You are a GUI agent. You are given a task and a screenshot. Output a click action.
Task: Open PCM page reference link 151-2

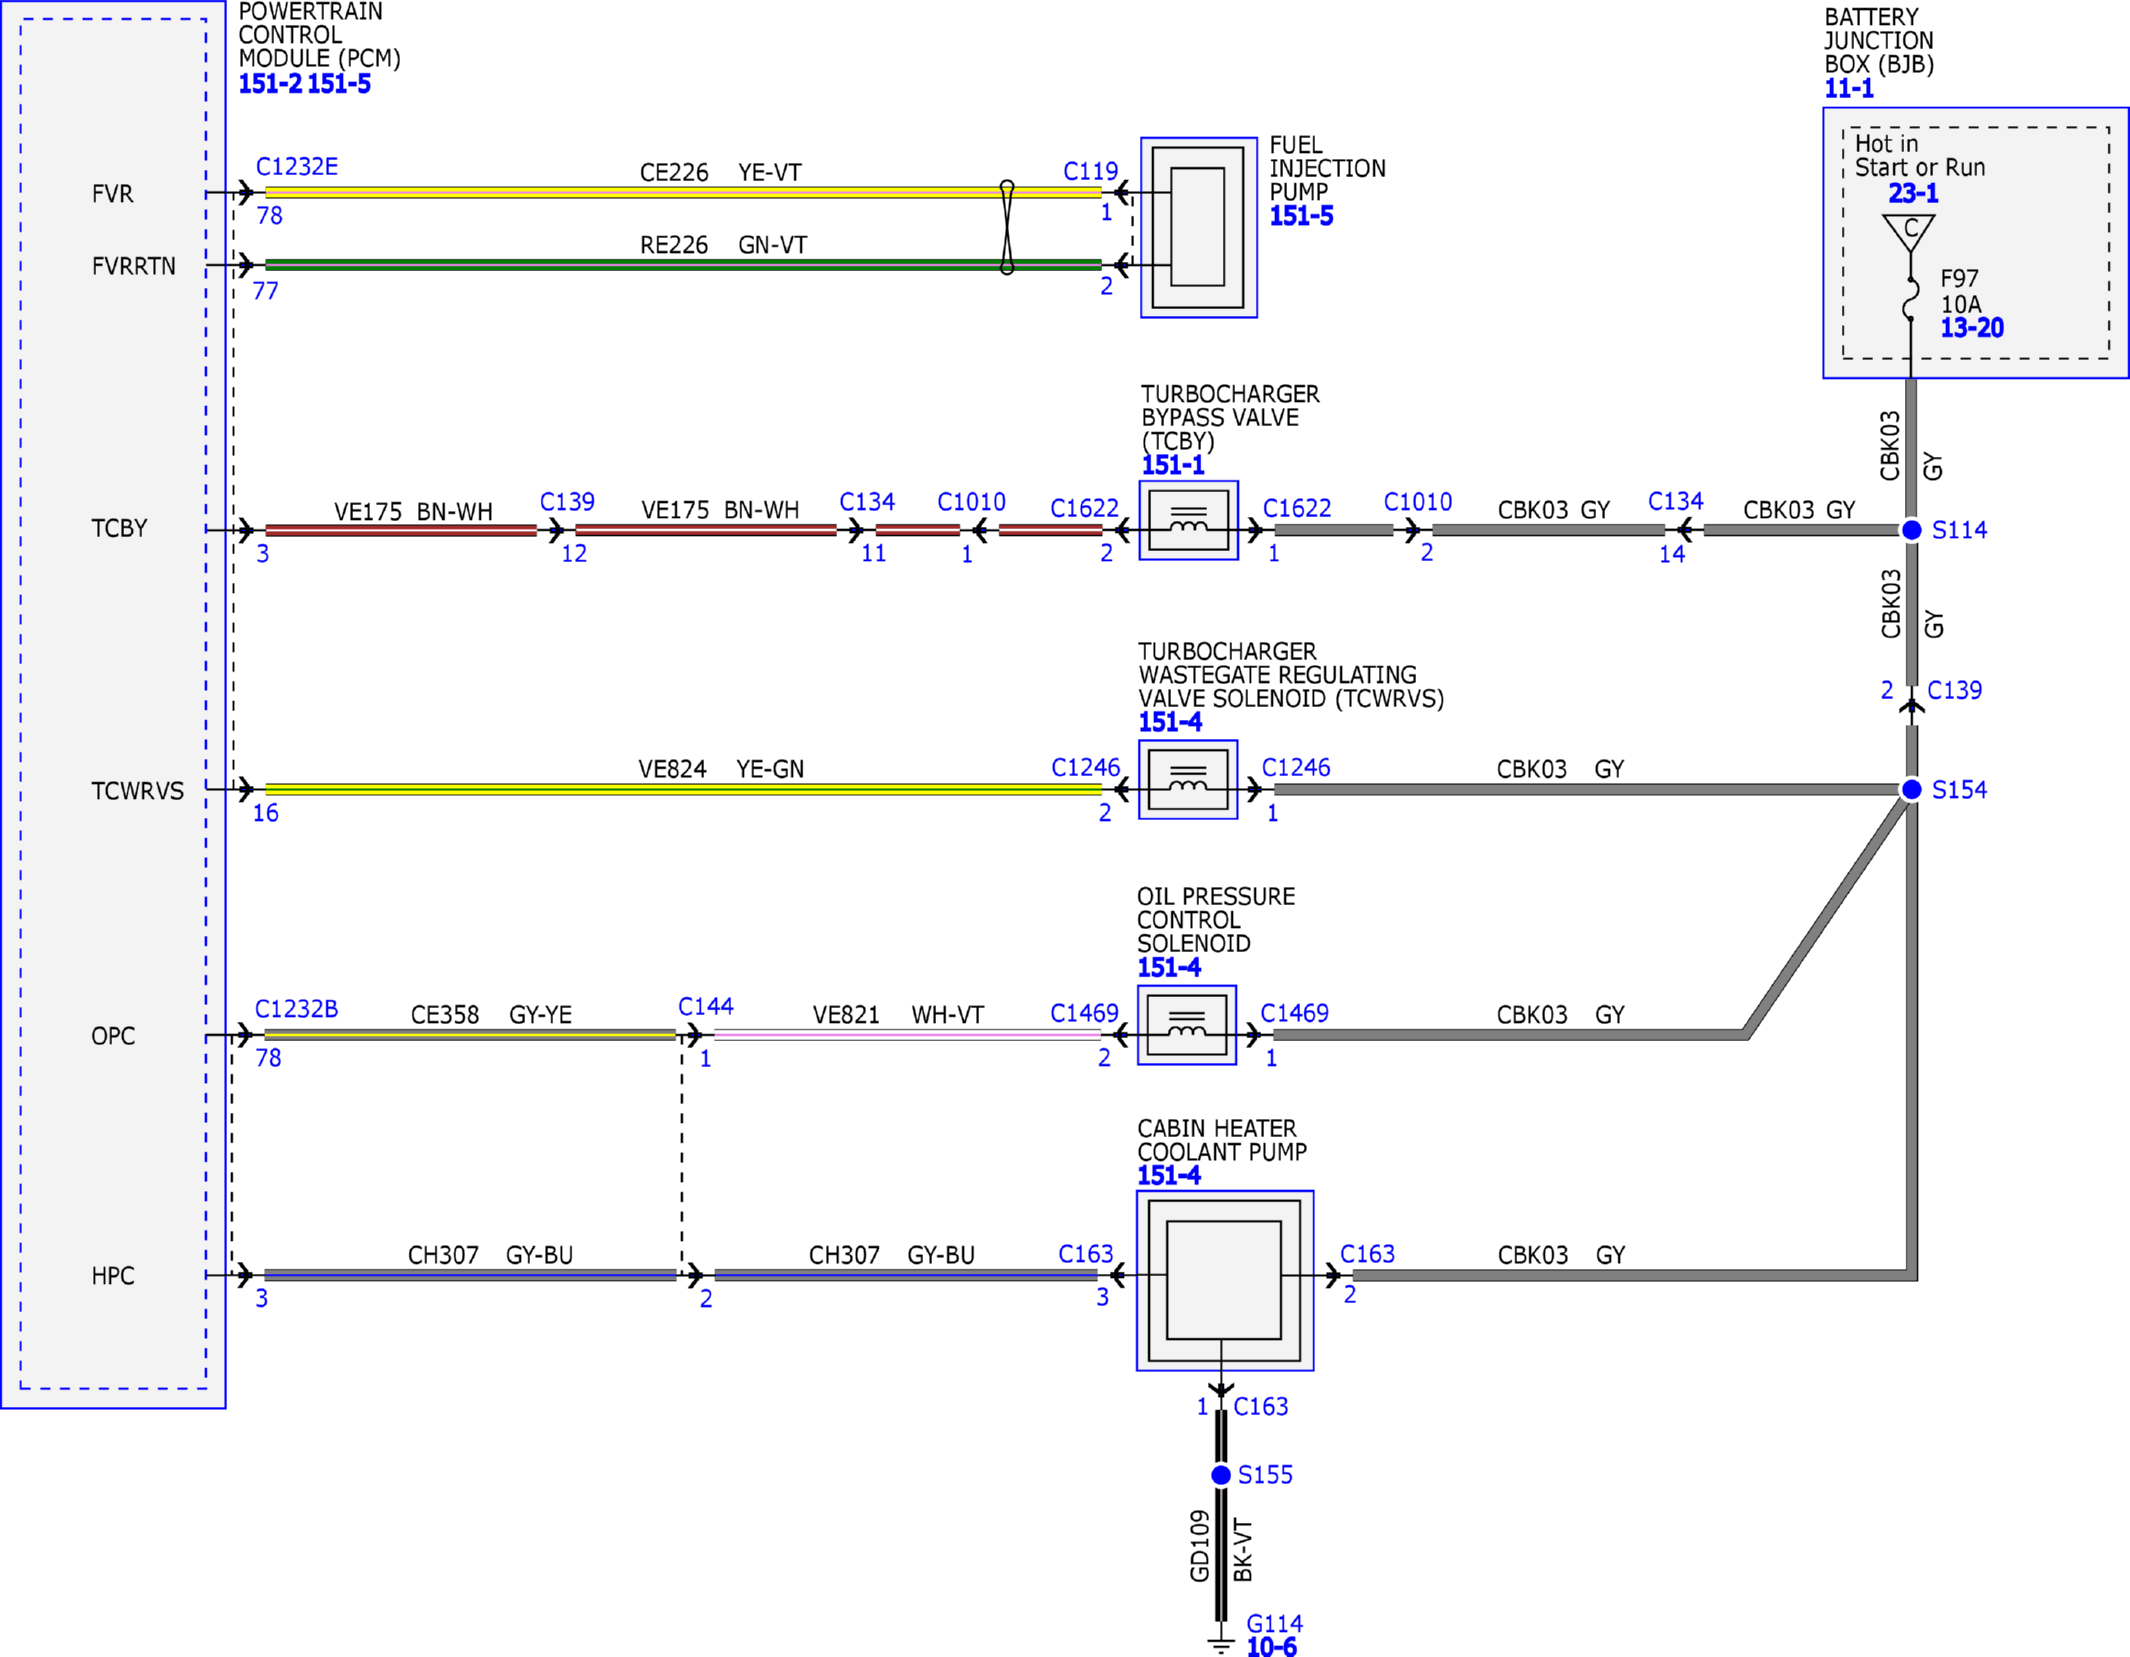click(x=270, y=84)
